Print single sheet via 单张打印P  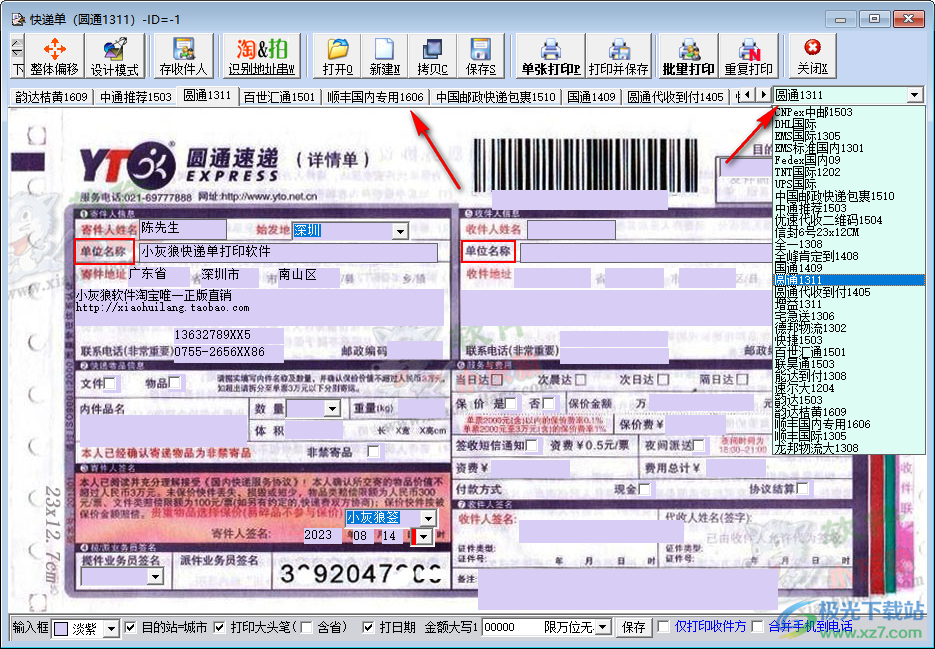[x=551, y=55]
